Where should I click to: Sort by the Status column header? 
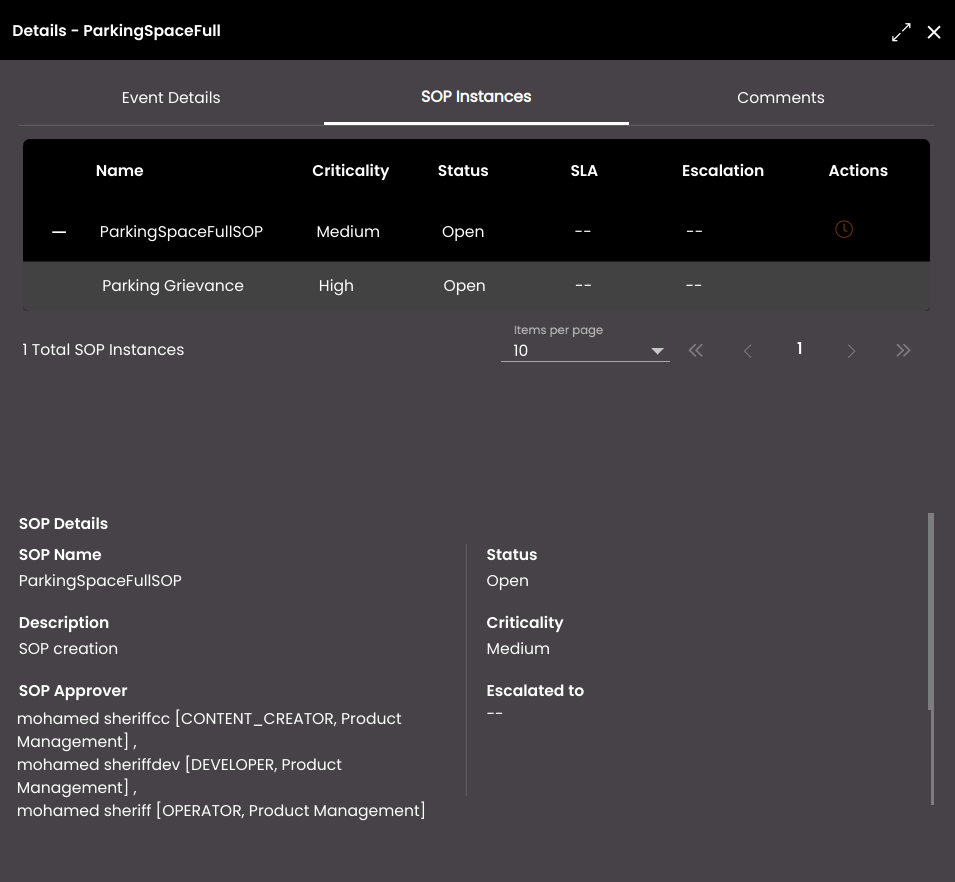coord(463,171)
